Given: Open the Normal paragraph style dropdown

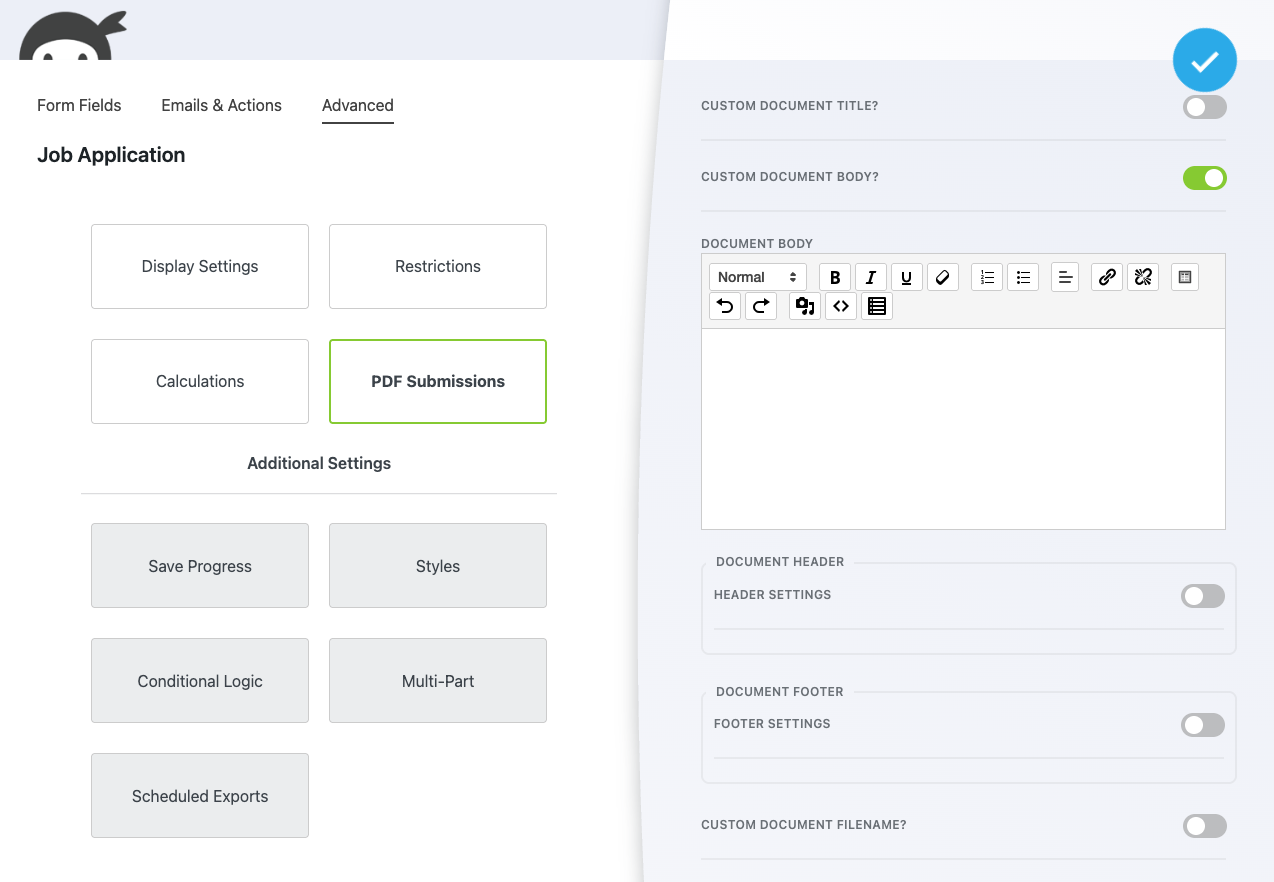Looking at the screenshot, I should point(757,277).
